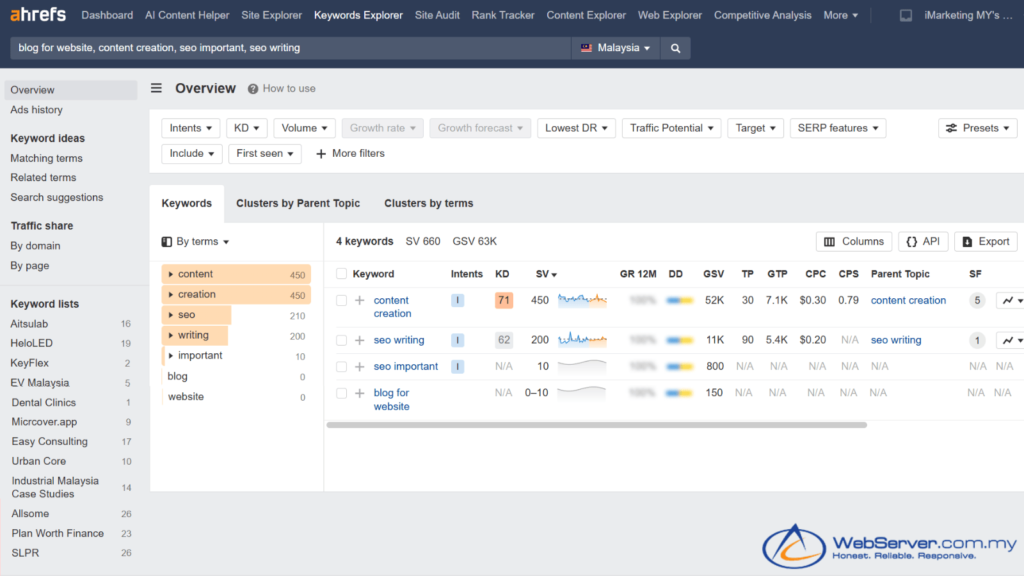The image size is (1024, 576).
Task: Open Rank Tracker in top navigation
Action: point(503,15)
